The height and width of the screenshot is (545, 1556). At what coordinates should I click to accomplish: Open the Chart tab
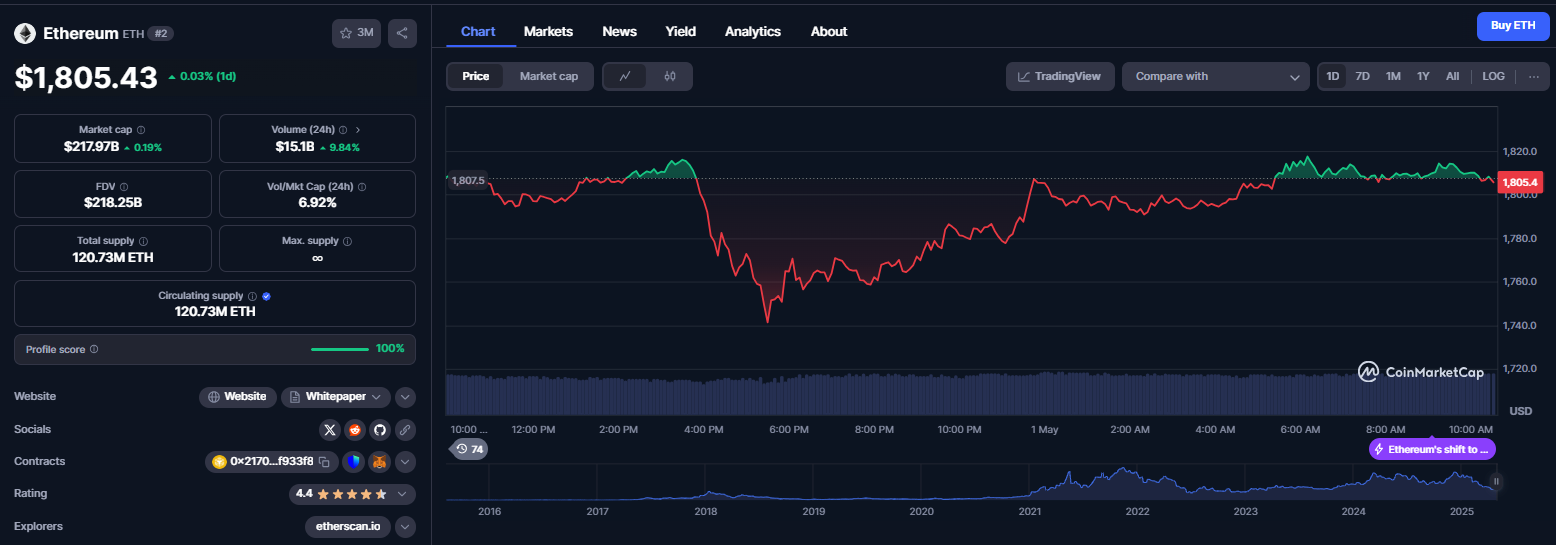coord(478,31)
